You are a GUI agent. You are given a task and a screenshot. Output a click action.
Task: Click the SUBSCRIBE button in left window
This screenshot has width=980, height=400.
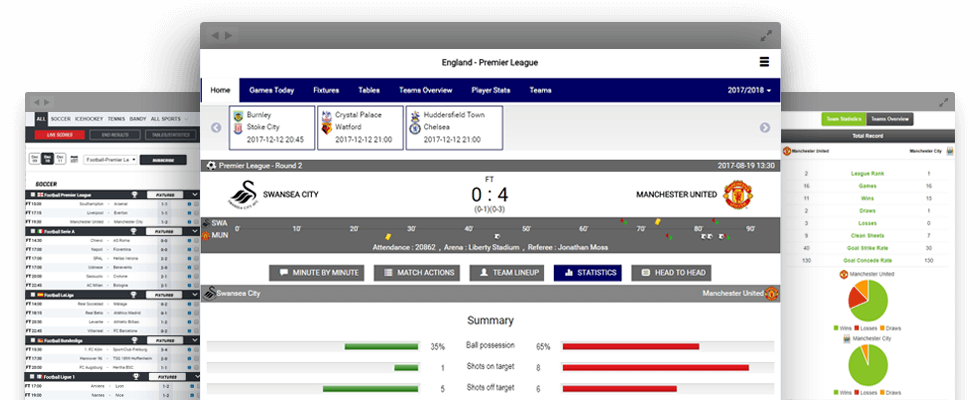(x=163, y=160)
